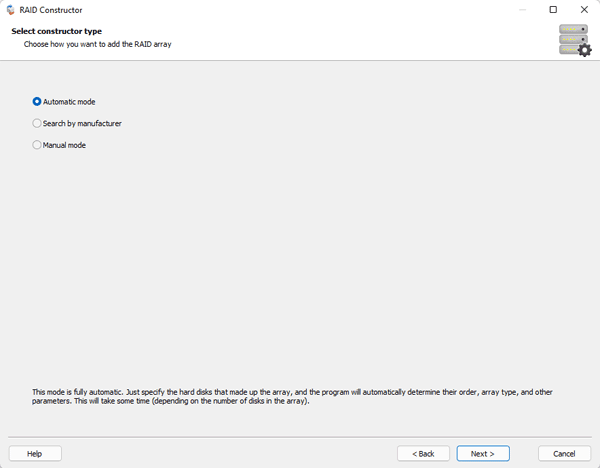Screen dimensions: 600x468
Task: Cancel the RAID Constructor wizard
Action: pos(564,453)
